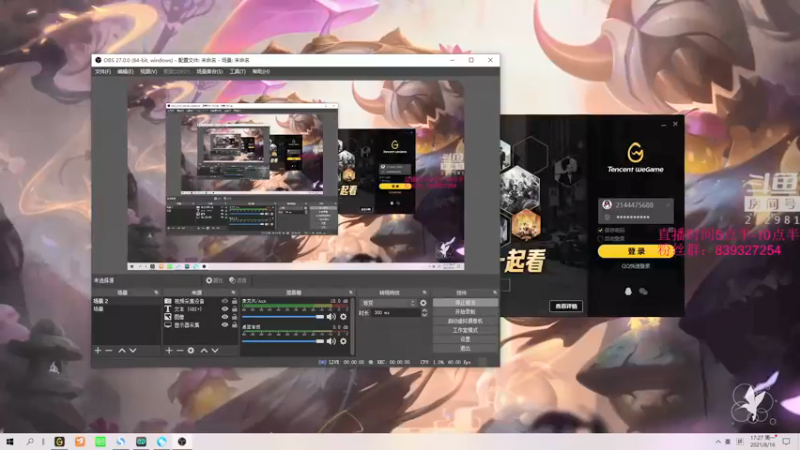Image resolution: width=800 pixels, height=450 pixels.
Task: Open scene transition properties gear
Action: 423,303
